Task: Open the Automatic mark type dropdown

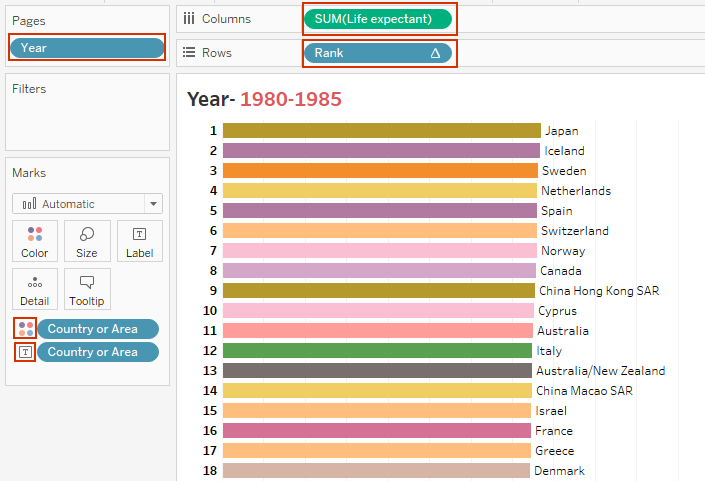Action: pyautogui.click(x=87, y=204)
